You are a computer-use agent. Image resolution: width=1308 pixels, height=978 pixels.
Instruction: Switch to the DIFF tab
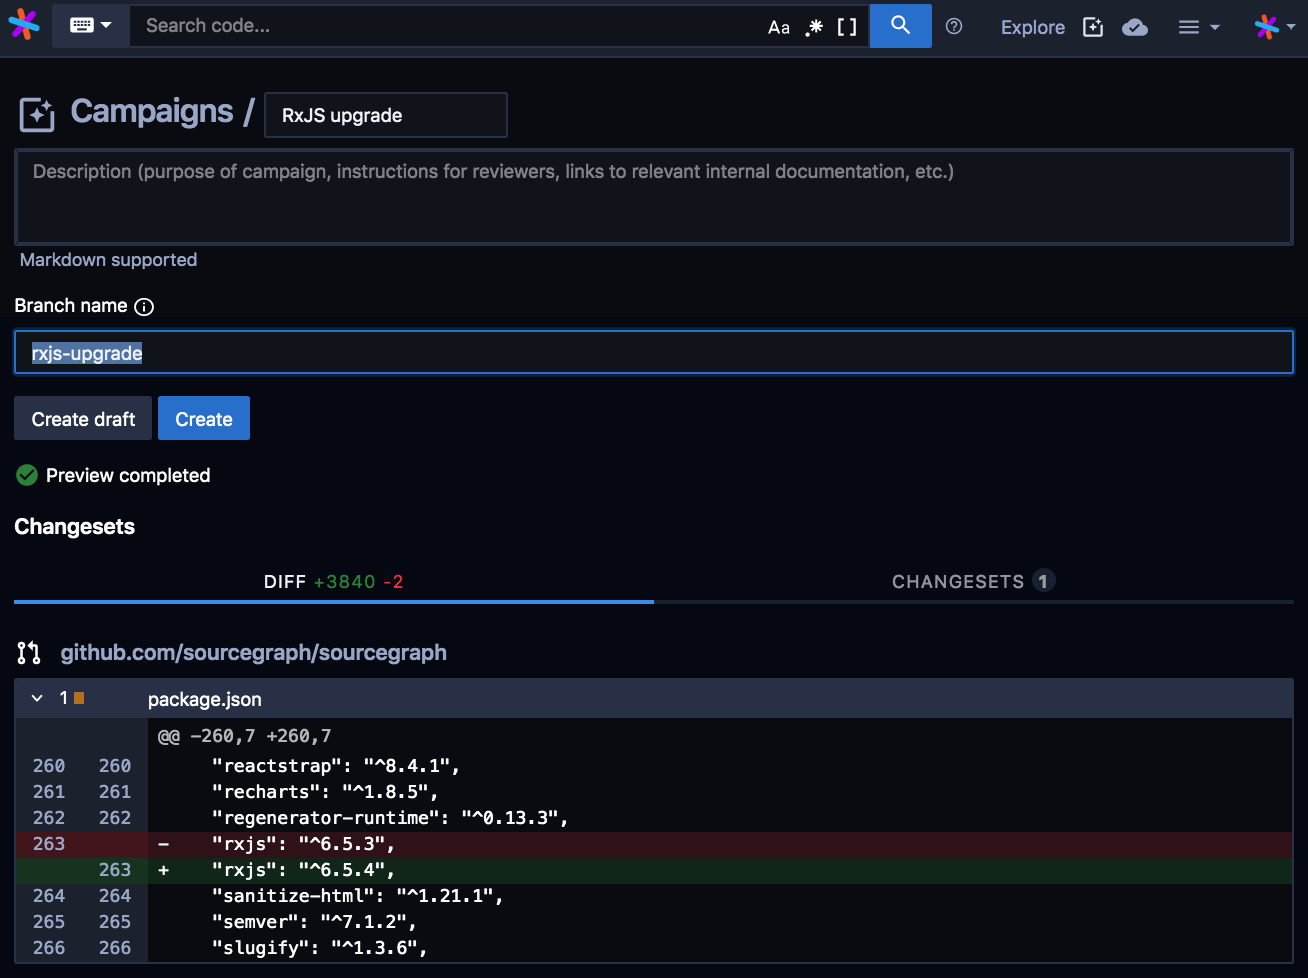(x=334, y=582)
